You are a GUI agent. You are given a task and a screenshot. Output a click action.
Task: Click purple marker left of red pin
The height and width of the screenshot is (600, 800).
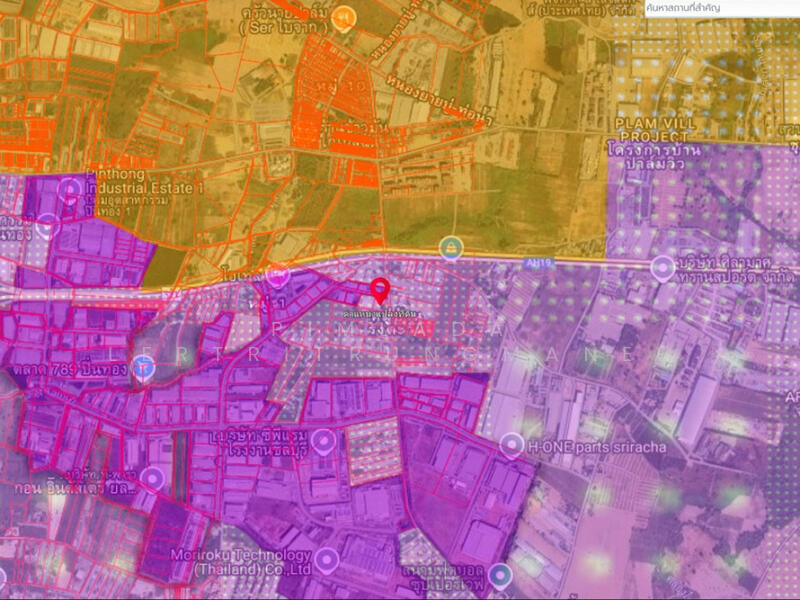(277, 273)
